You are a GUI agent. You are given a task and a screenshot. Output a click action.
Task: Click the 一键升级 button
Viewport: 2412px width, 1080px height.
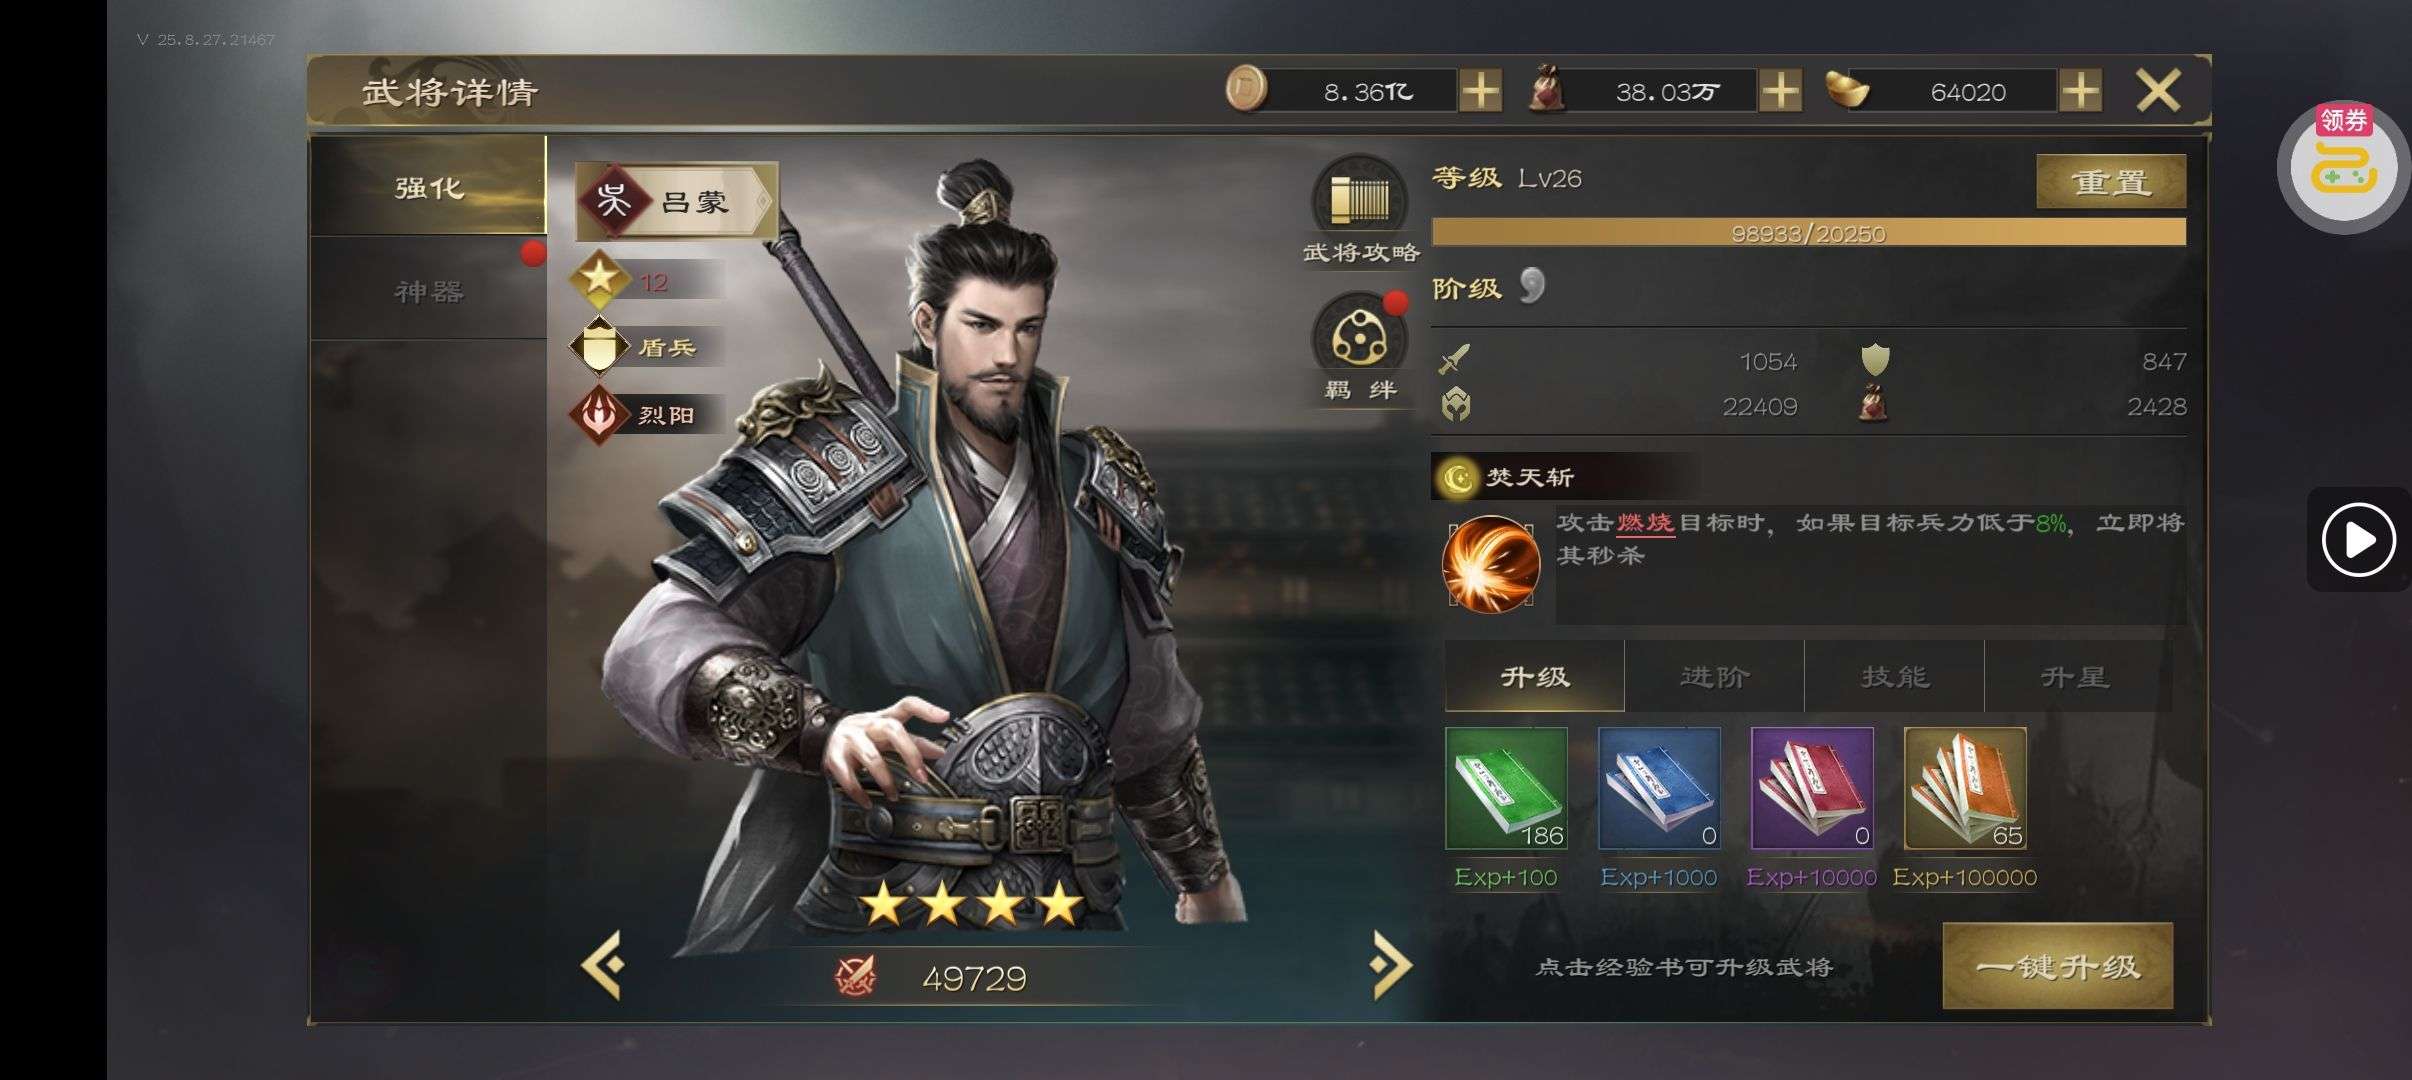click(2058, 966)
